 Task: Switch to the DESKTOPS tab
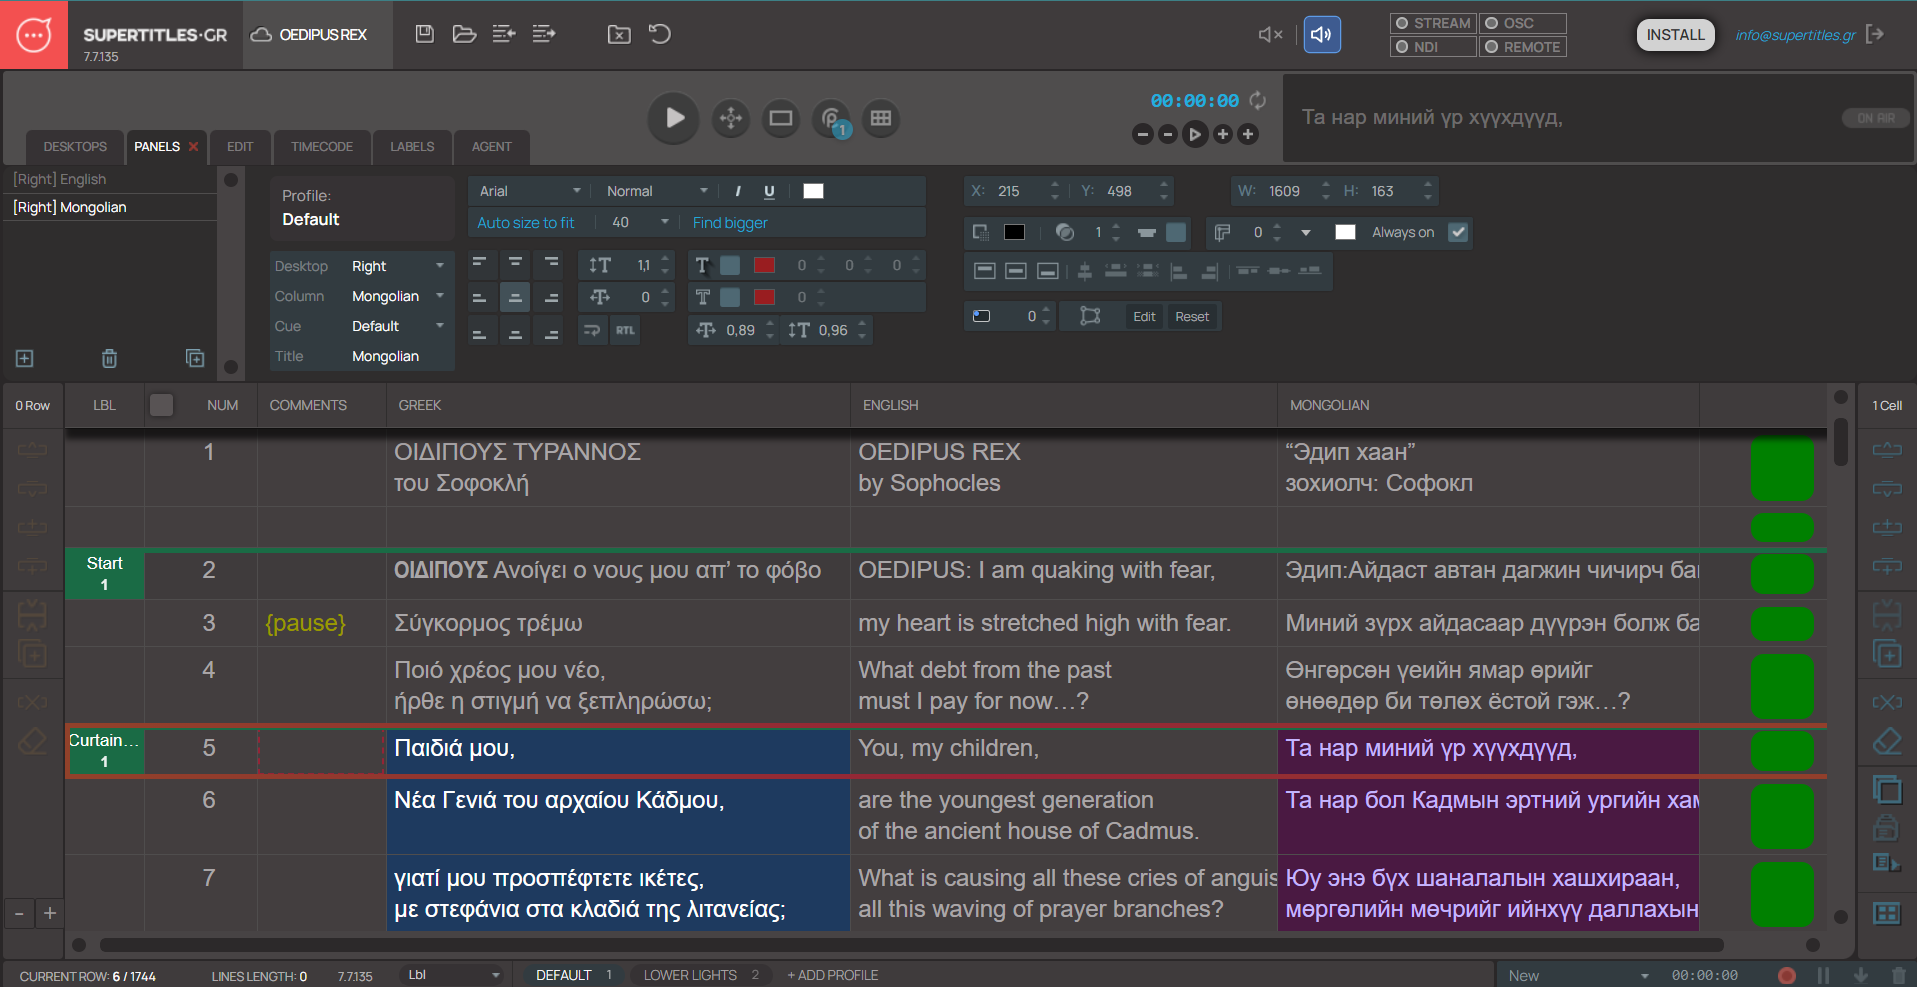pyautogui.click(x=75, y=147)
